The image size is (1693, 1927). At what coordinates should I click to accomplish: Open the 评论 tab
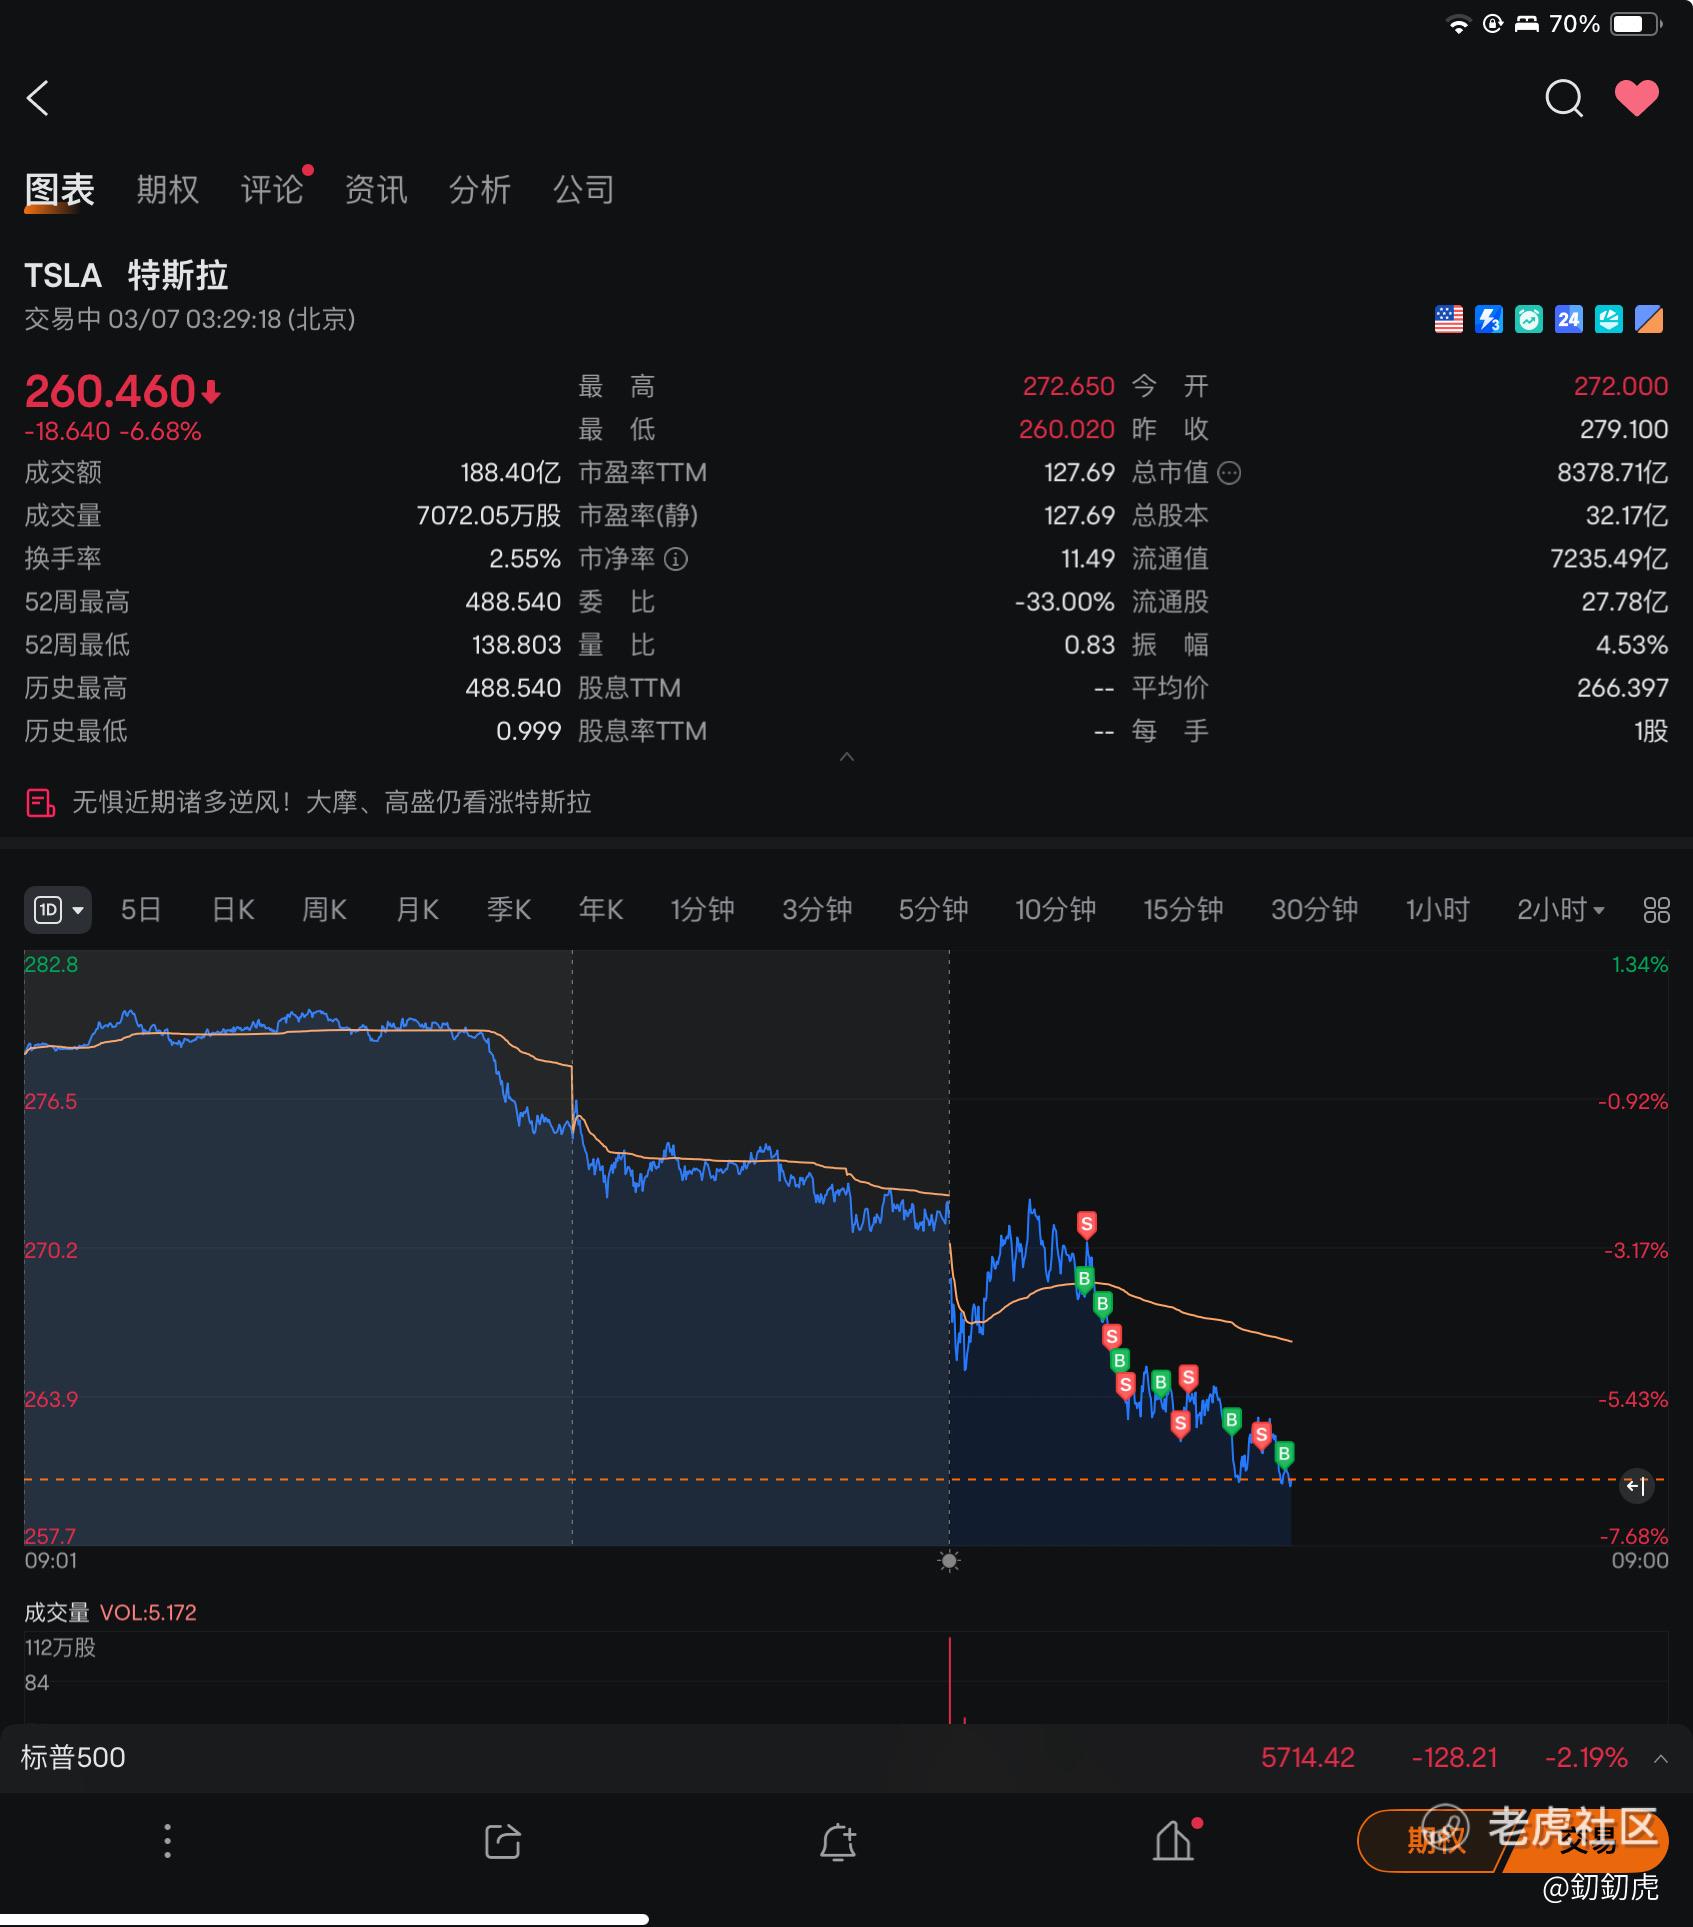[x=272, y=189]
